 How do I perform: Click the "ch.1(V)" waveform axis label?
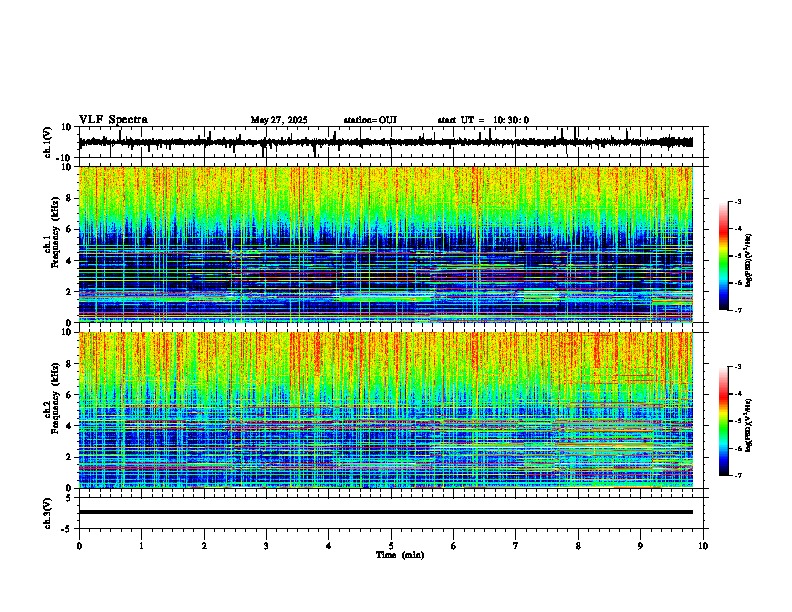pyautogui.click(x=47, y=142)
